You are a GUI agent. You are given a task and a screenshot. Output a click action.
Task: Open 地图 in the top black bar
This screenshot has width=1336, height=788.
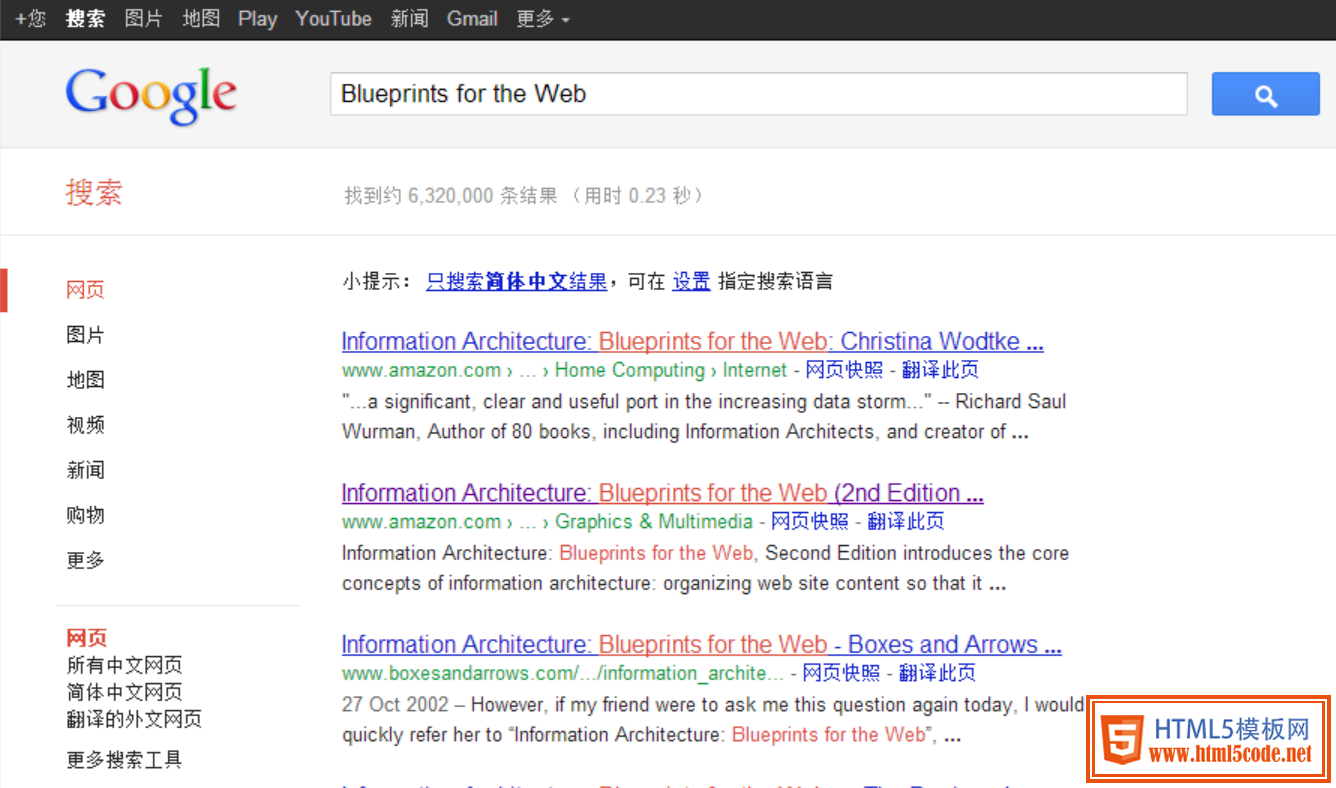(201, 19)
